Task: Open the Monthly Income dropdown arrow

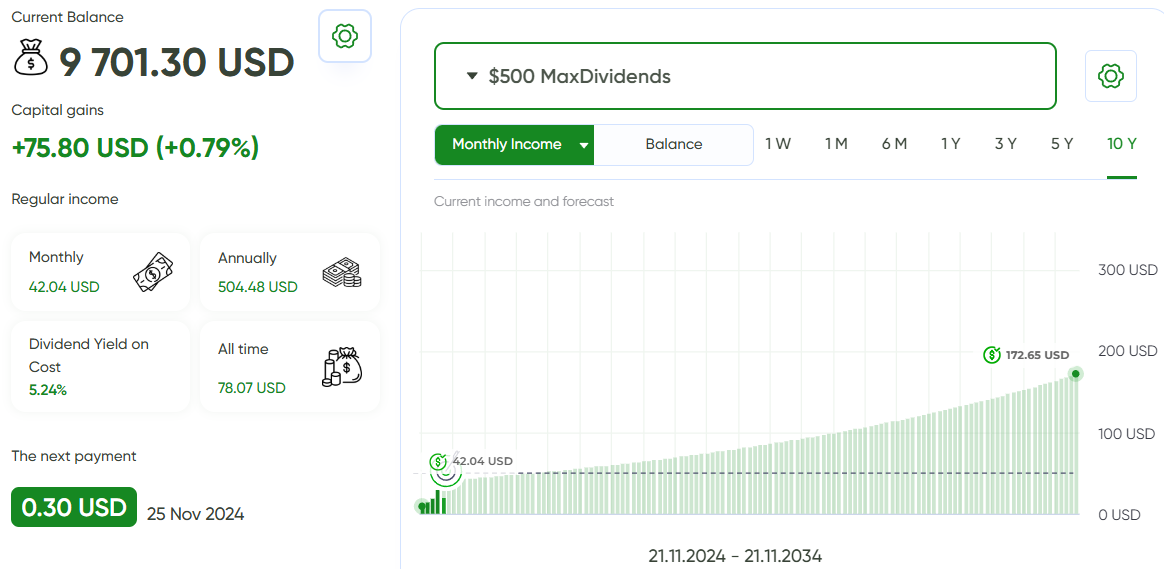Action: (583, 146)
